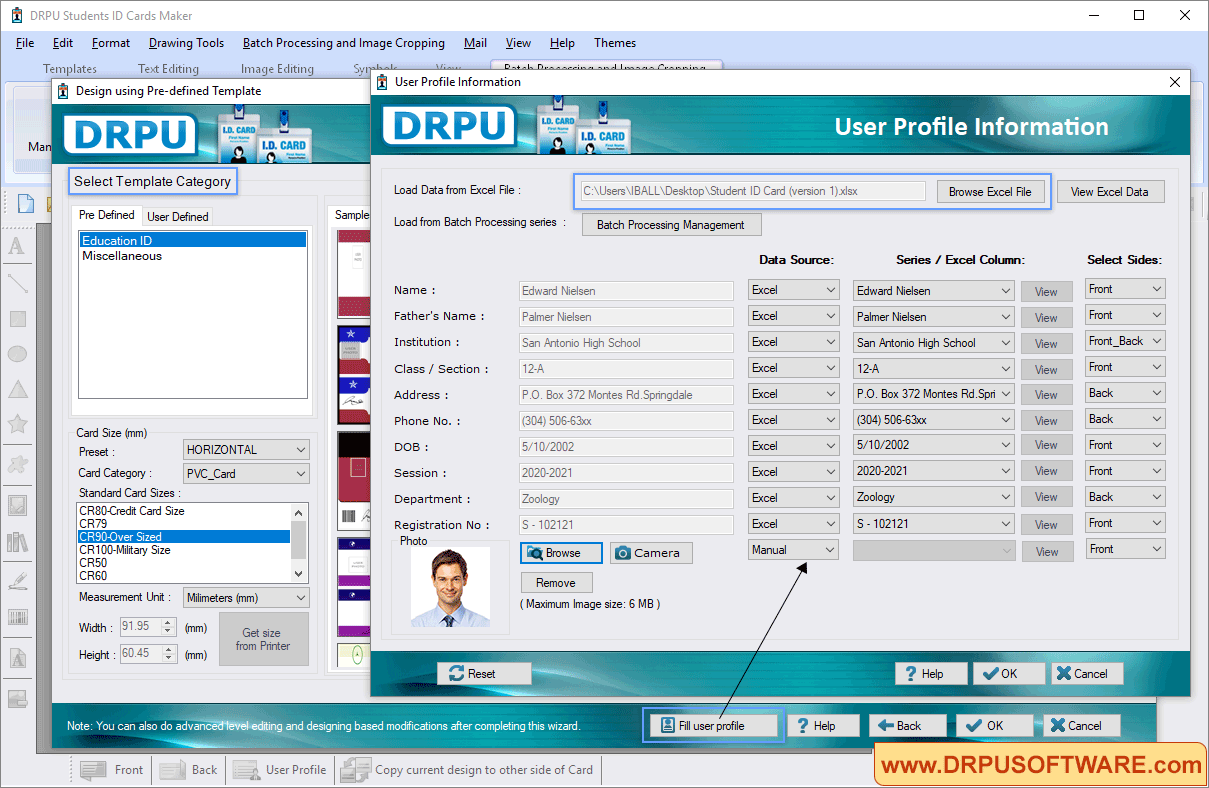Click Get size from Printer button
The height and width of the screenshot is (788, 1209).
263,640
